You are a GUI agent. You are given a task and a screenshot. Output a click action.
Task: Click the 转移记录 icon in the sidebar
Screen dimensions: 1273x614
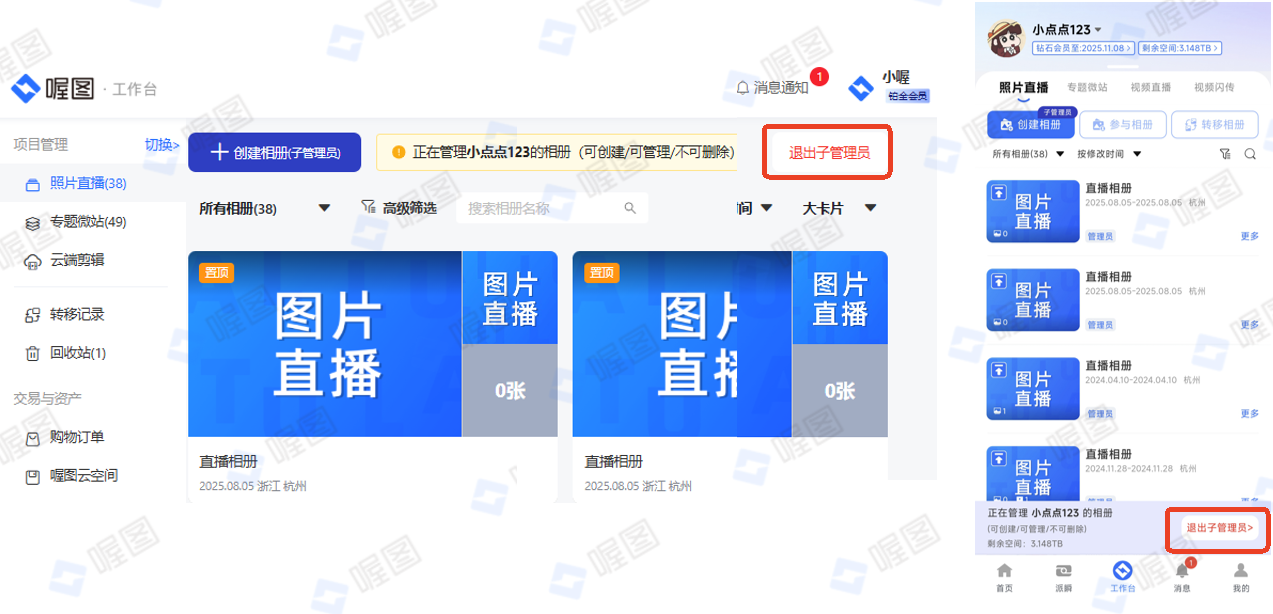click(x=32, y=315)
